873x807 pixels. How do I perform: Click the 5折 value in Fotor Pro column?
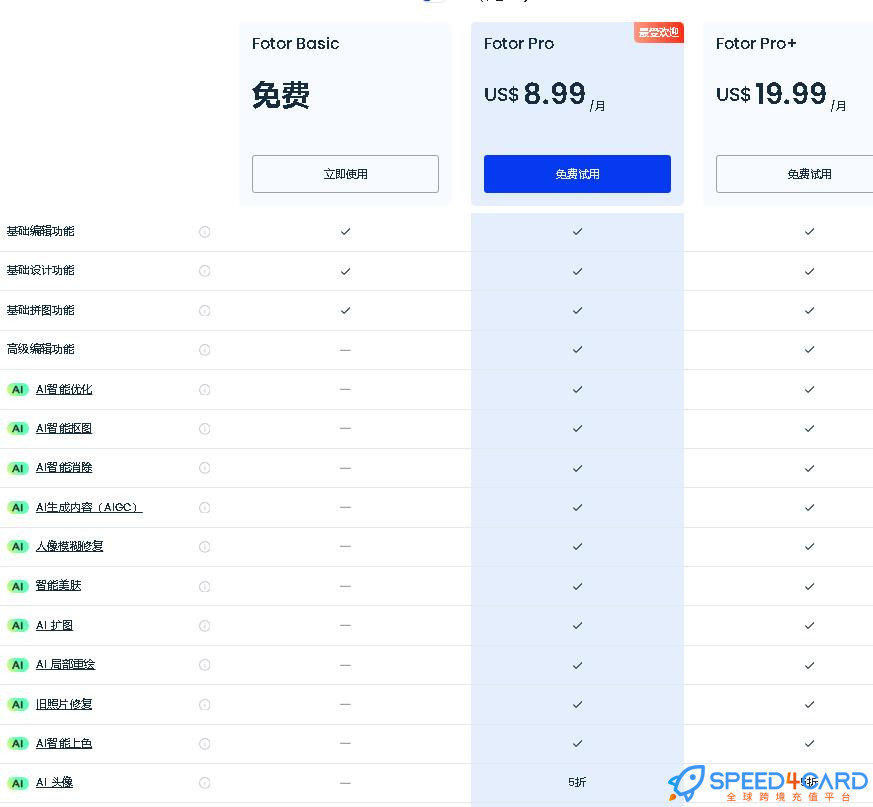577,782
